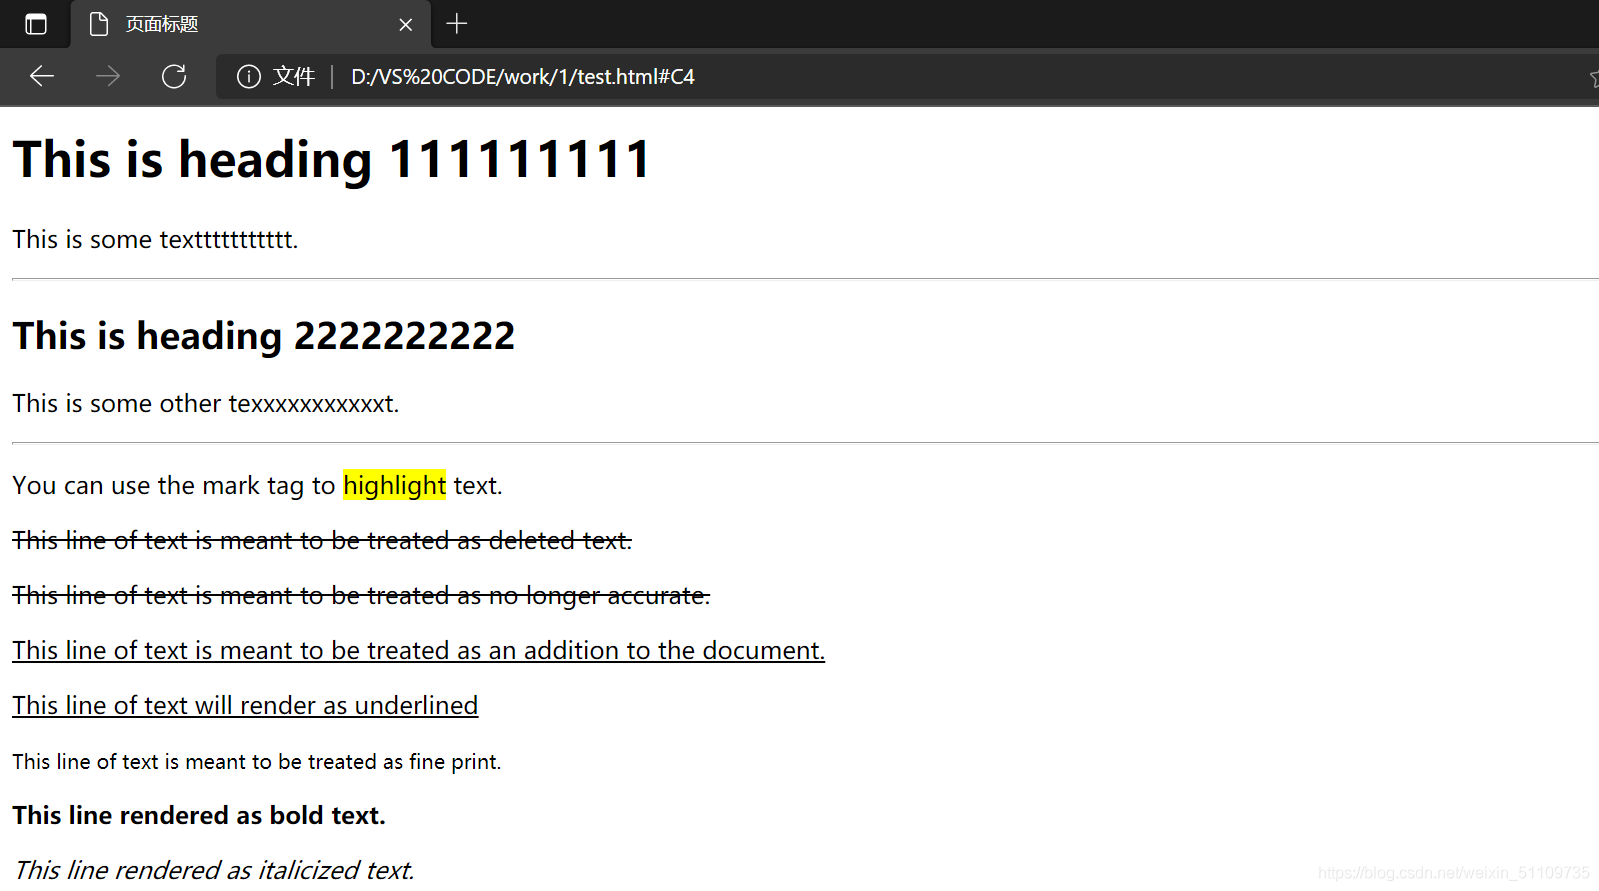Image resolution: width=1599 pixels, height=891 pixels.
Task: Click the strikethrough 'no longer accurate' line
Action: 361,596
